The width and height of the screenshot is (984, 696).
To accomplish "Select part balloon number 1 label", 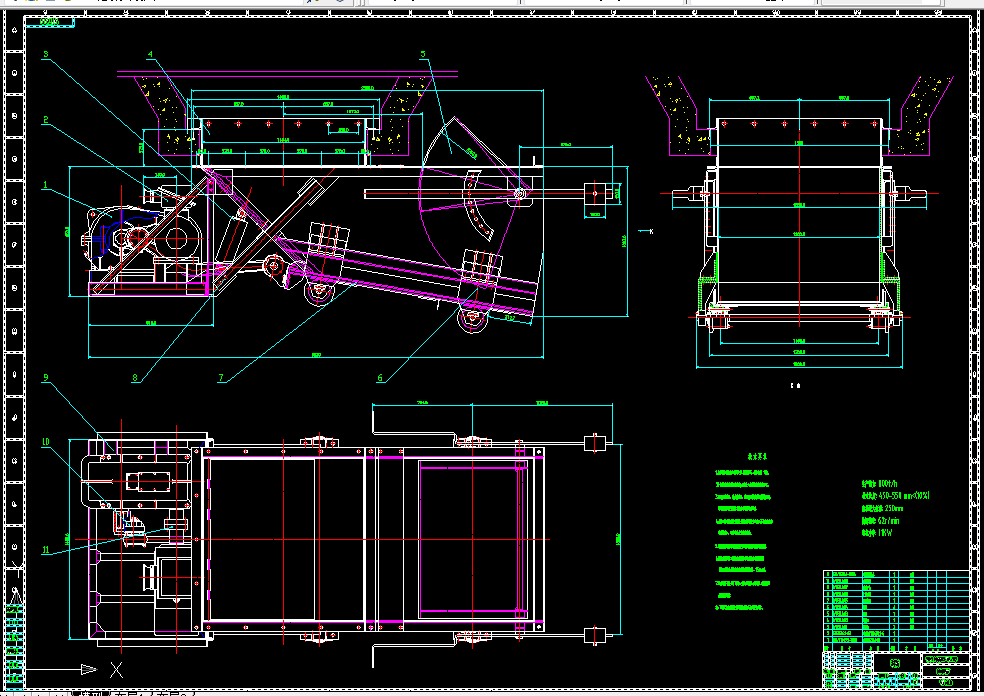I will [x=45, y=185].
